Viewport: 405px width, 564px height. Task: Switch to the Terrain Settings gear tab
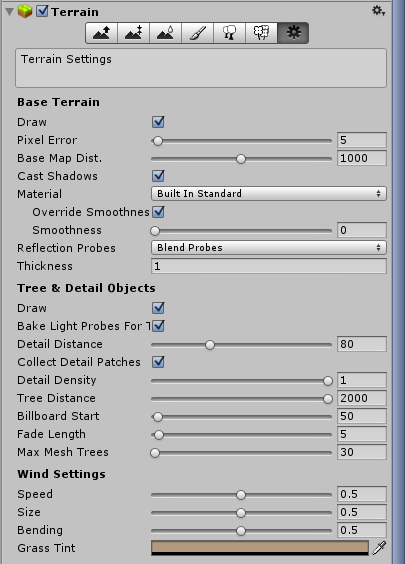click(293, 33)
